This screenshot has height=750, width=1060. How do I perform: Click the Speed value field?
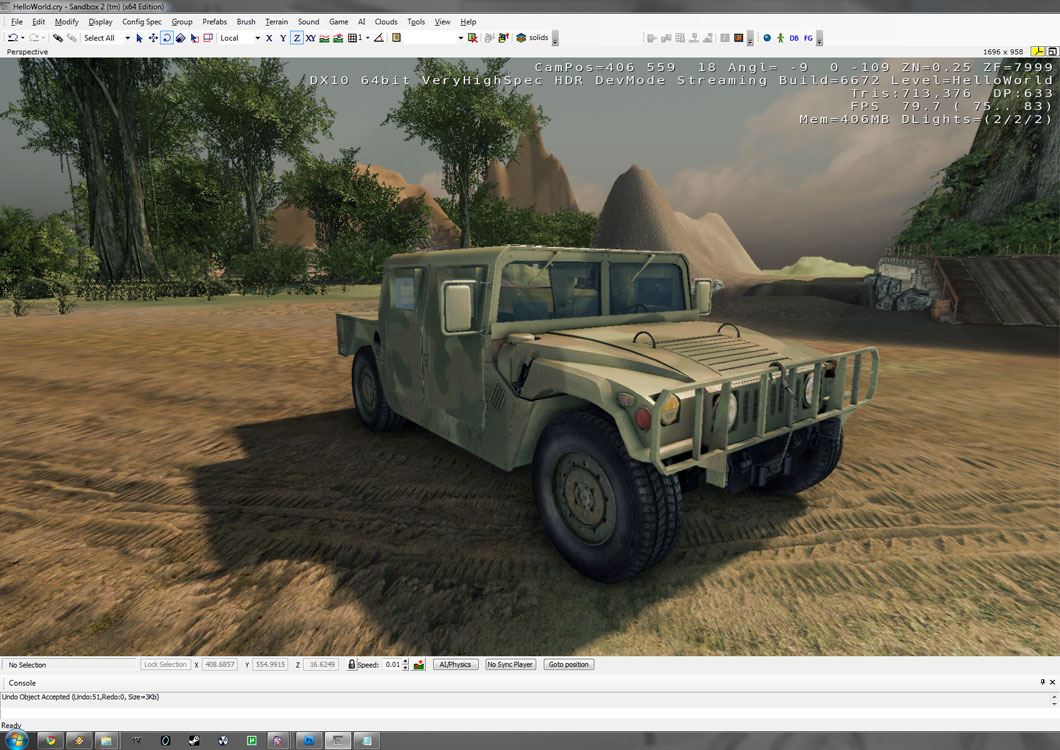[392, 664]
